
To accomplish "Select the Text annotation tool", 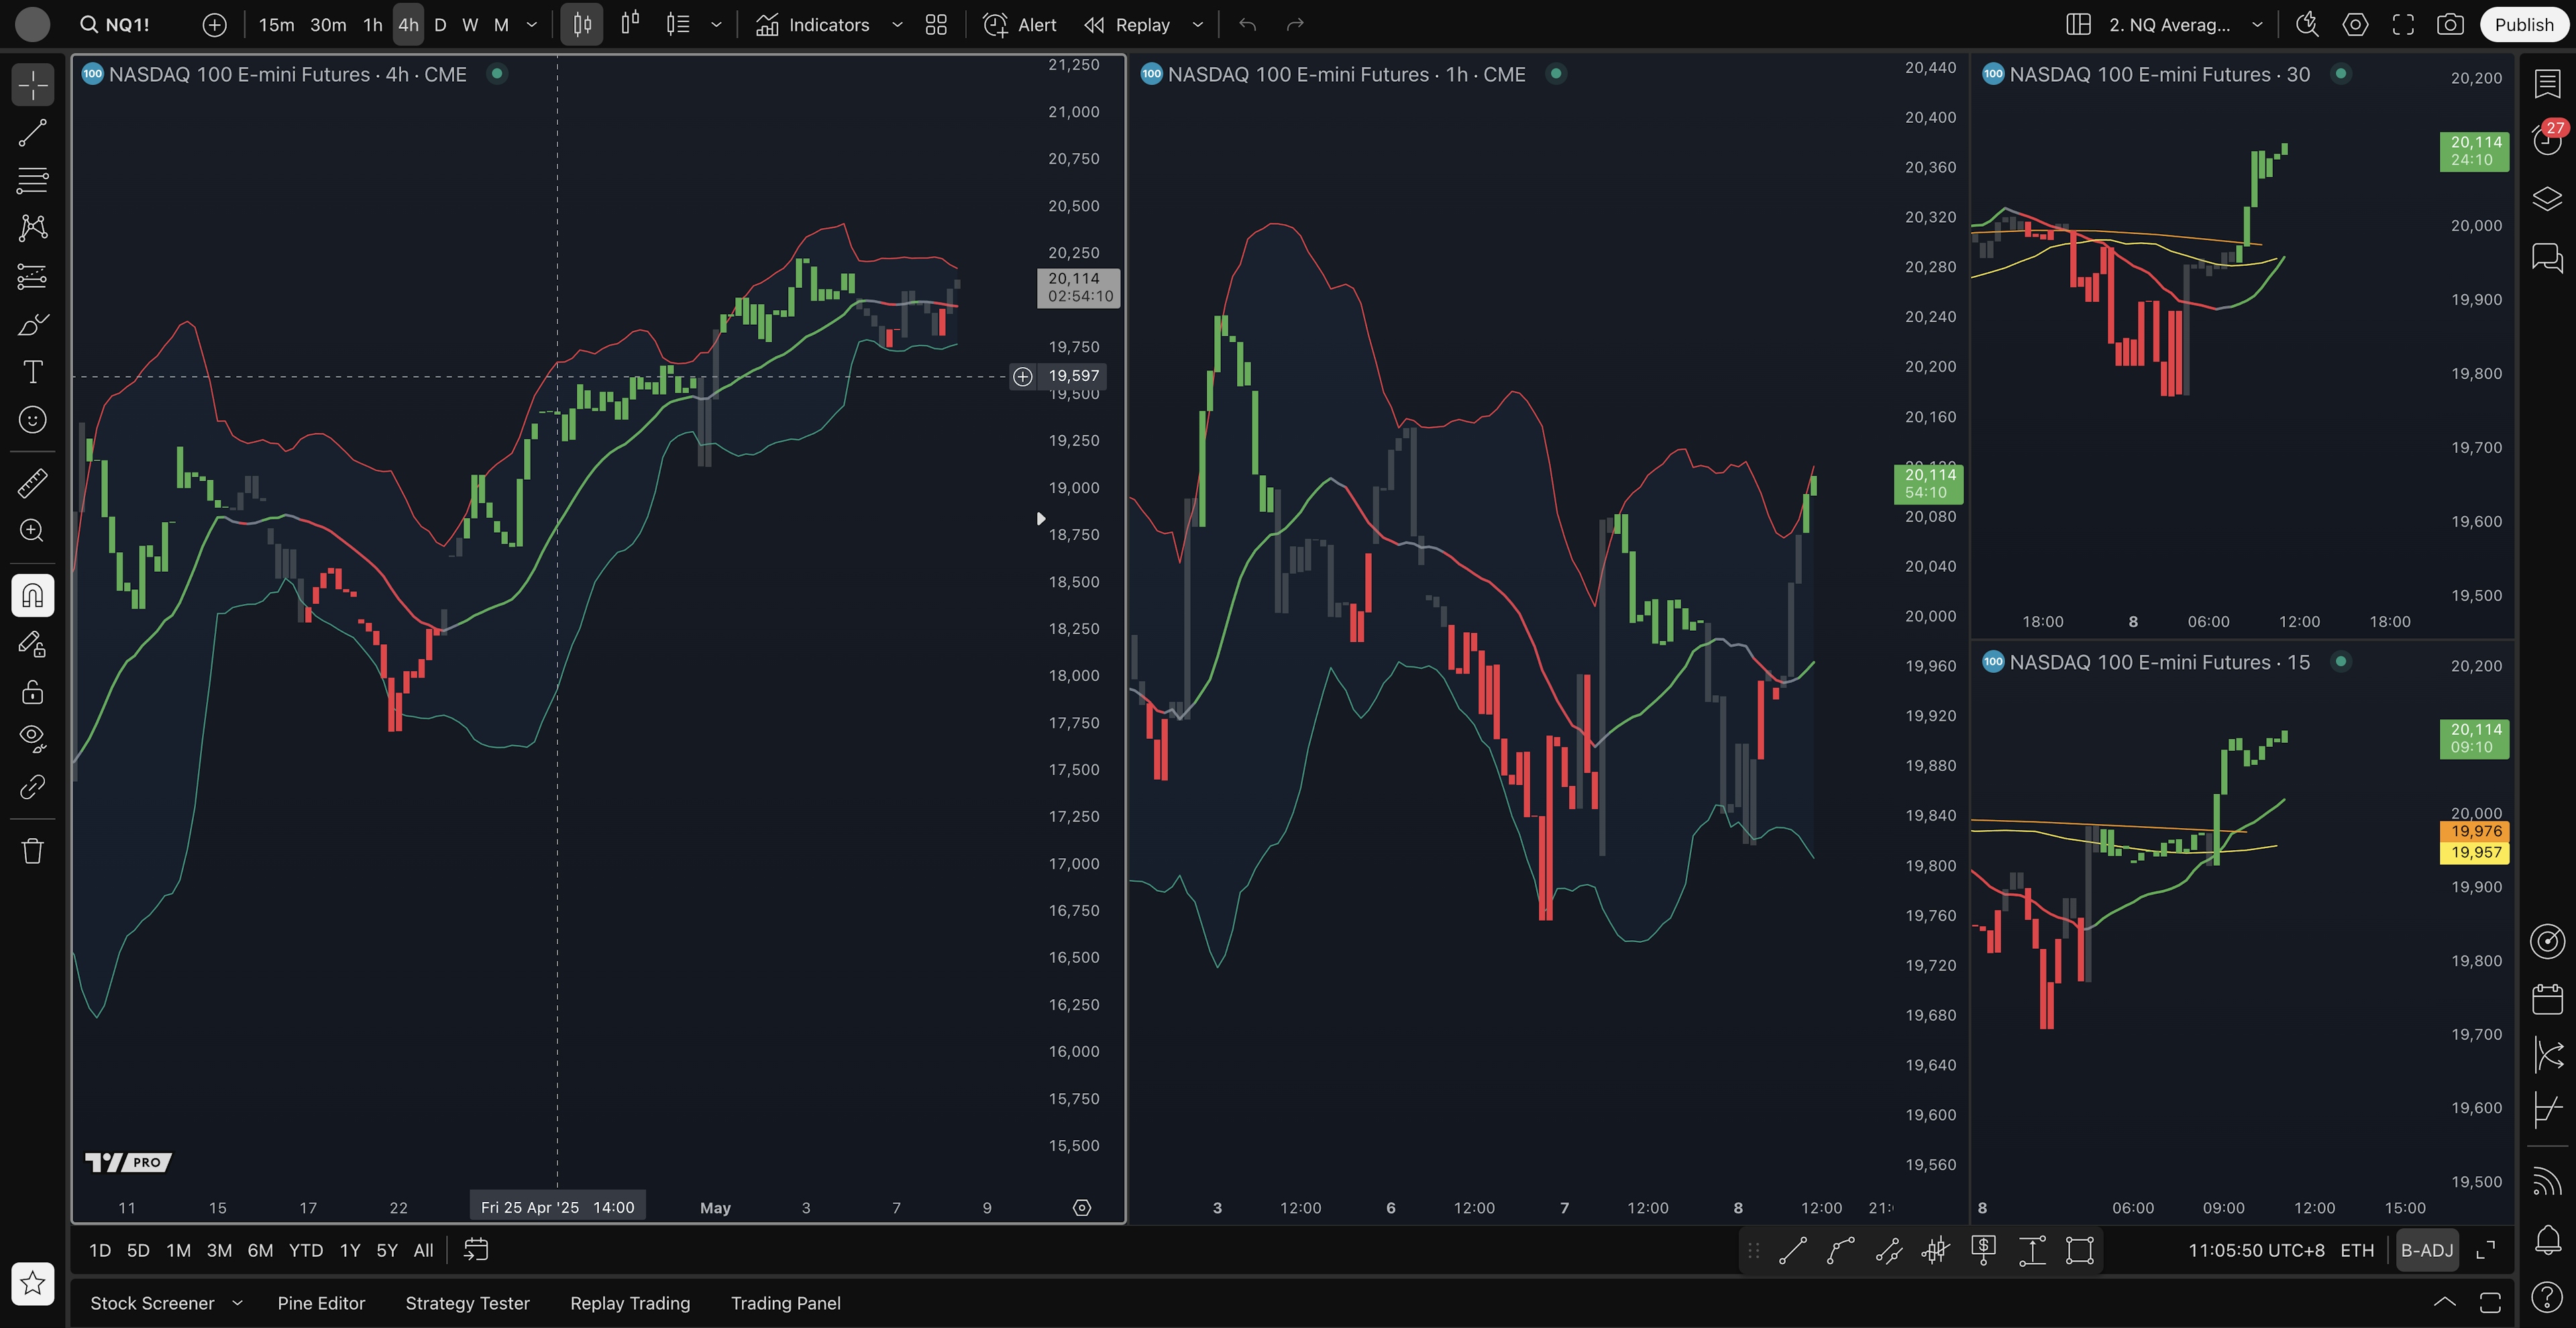I will 32,372.
